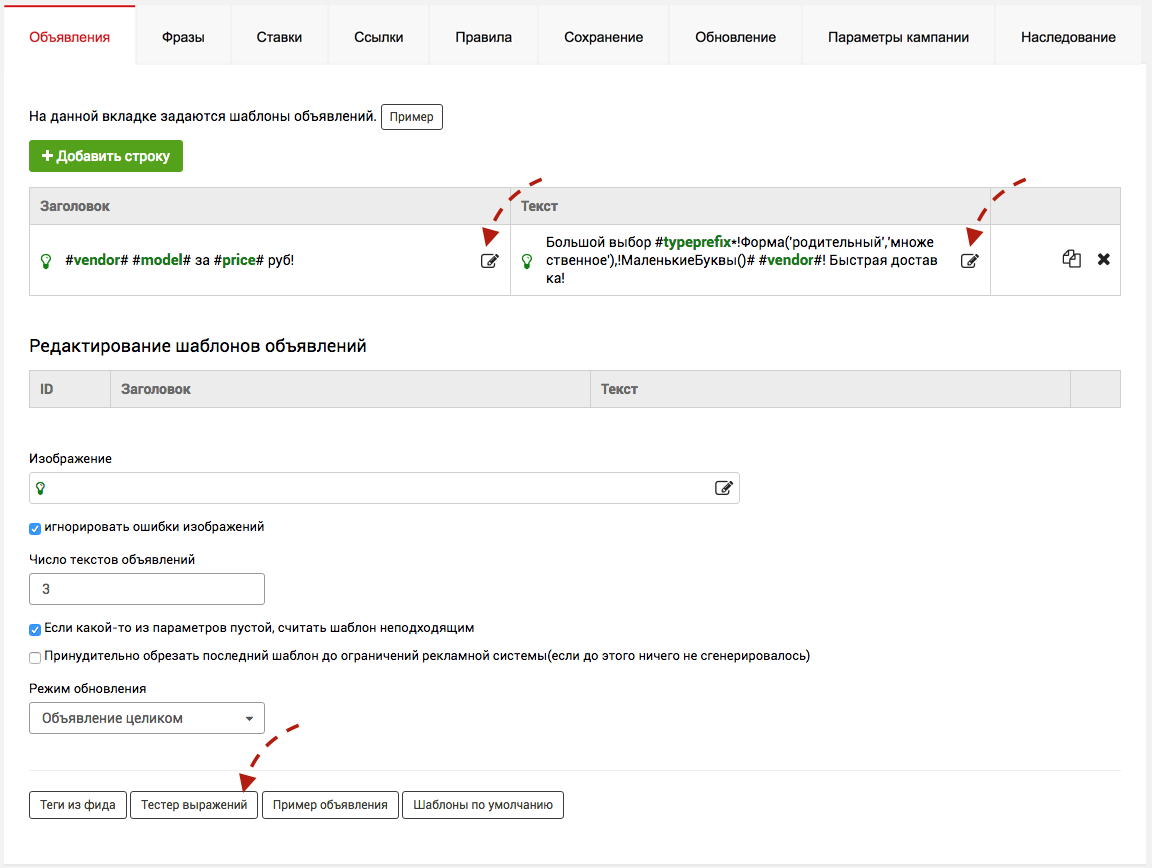1152x868 pixels.
Task: Delete the template row with X icon
Action: [1104, 259]
